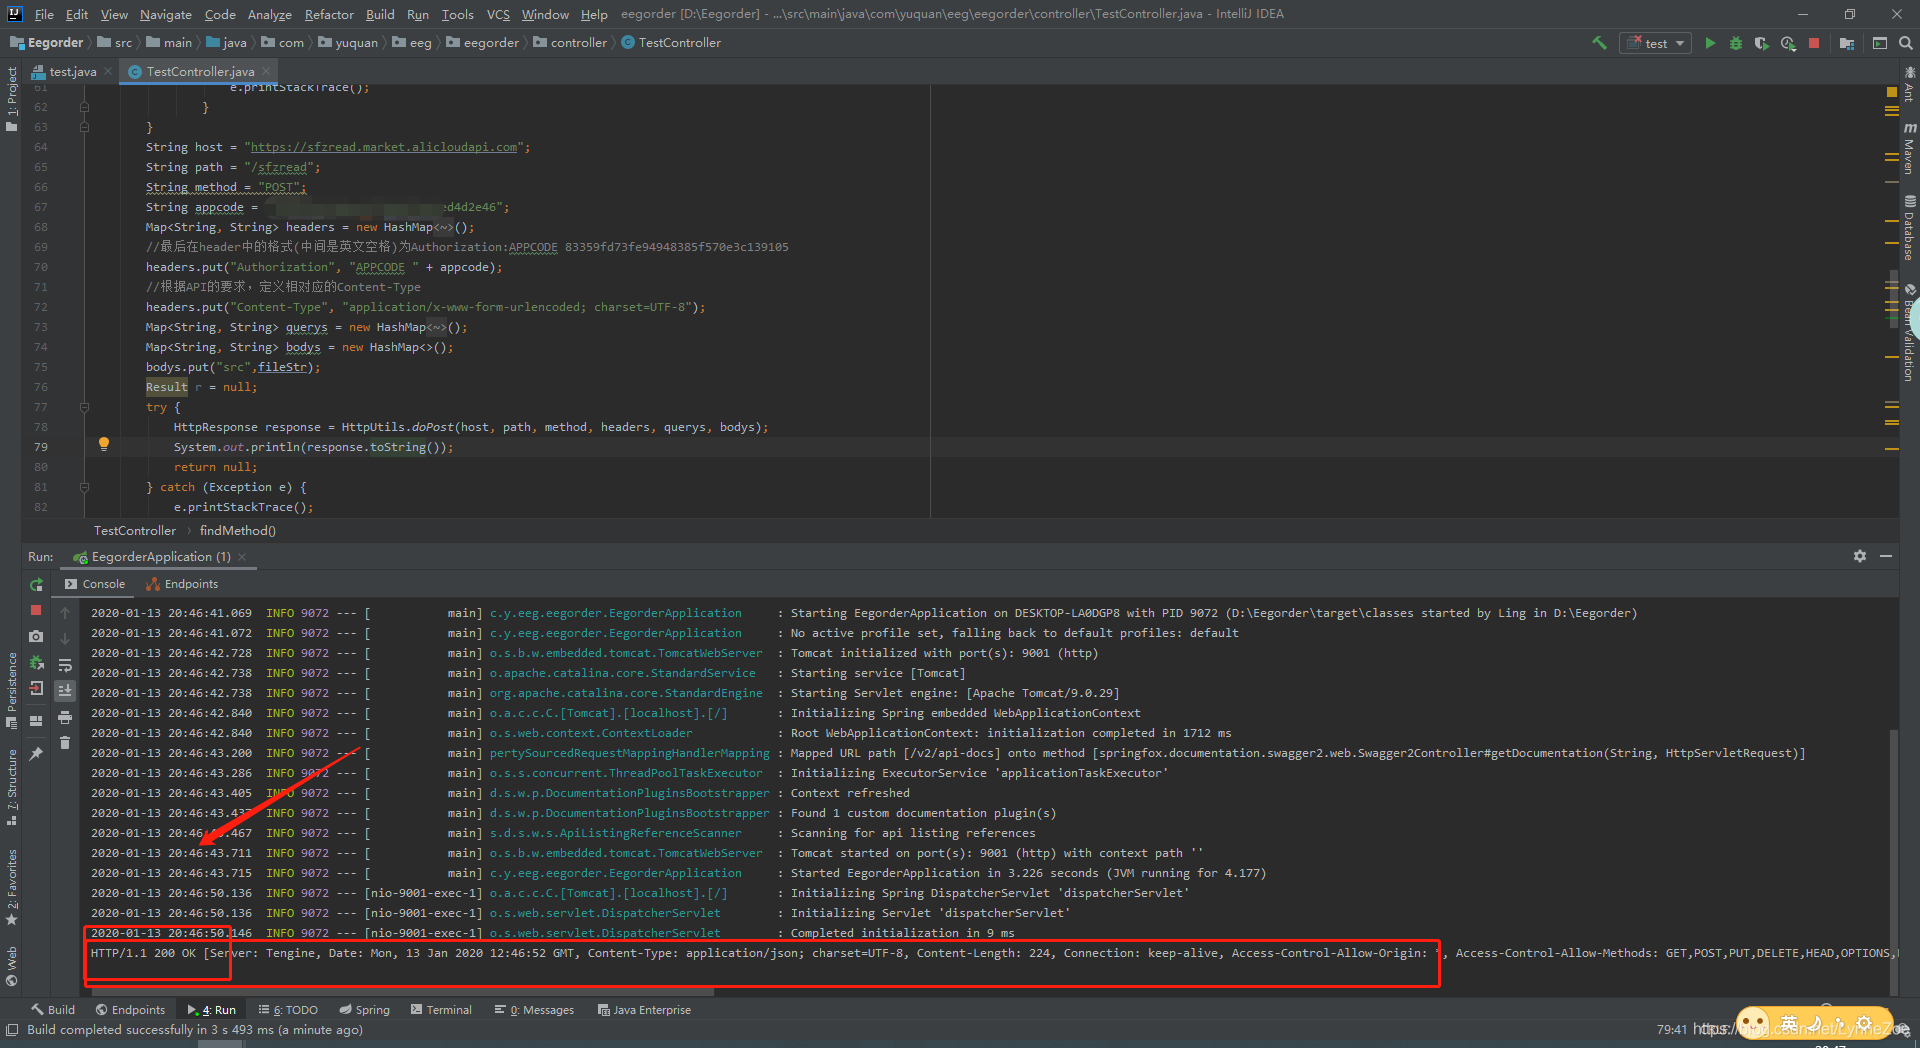Toggle the Maven tool window on the right stripe
The image size is (1920, 1048).
click(x=1909, y=148)
